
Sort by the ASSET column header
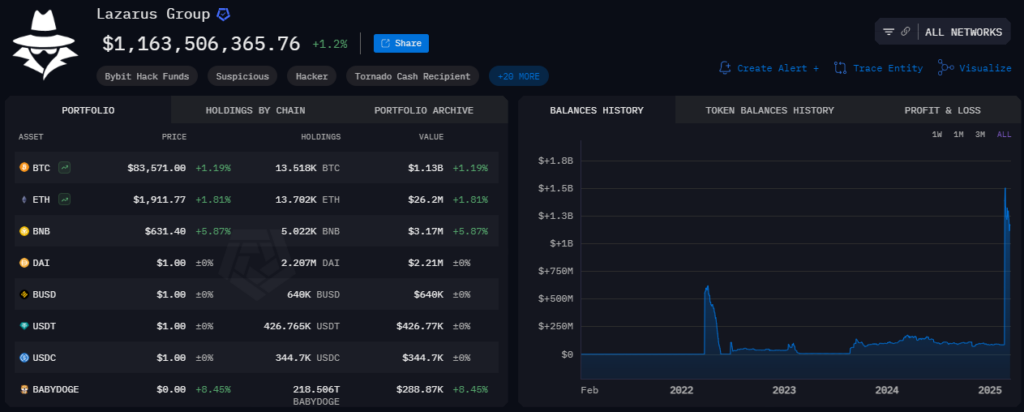click(31, 137)
